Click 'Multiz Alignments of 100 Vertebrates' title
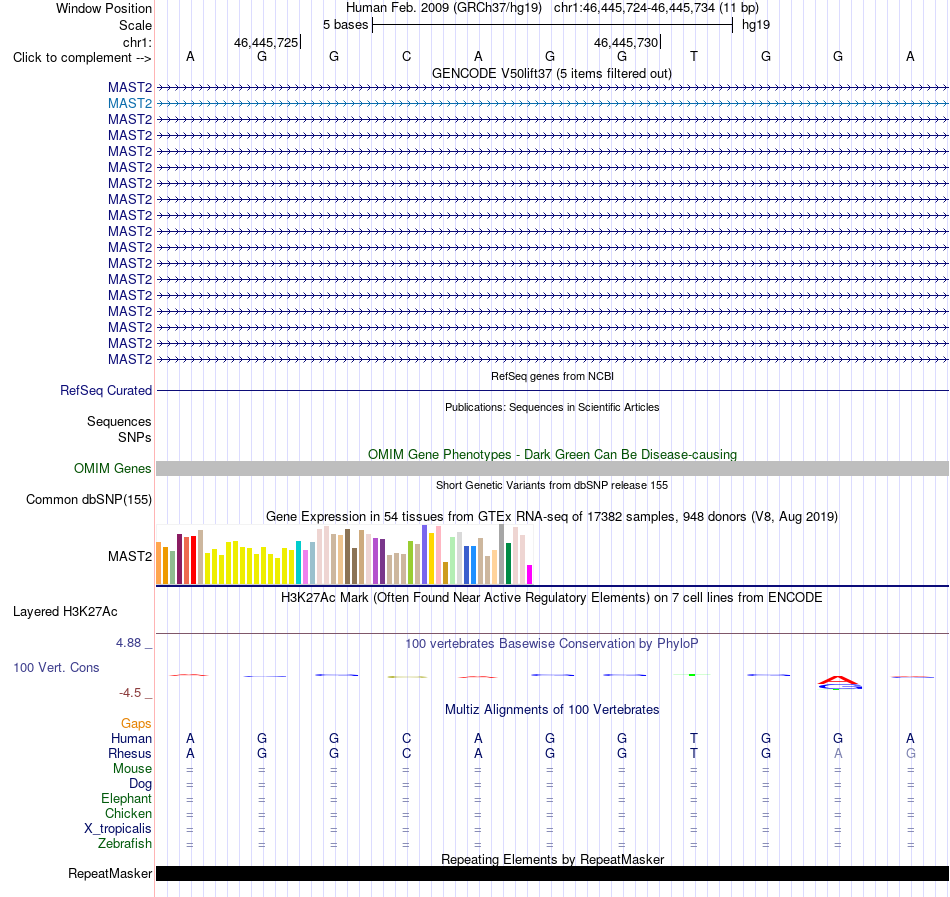Viewport: 950px width, 897px height. 552,709
